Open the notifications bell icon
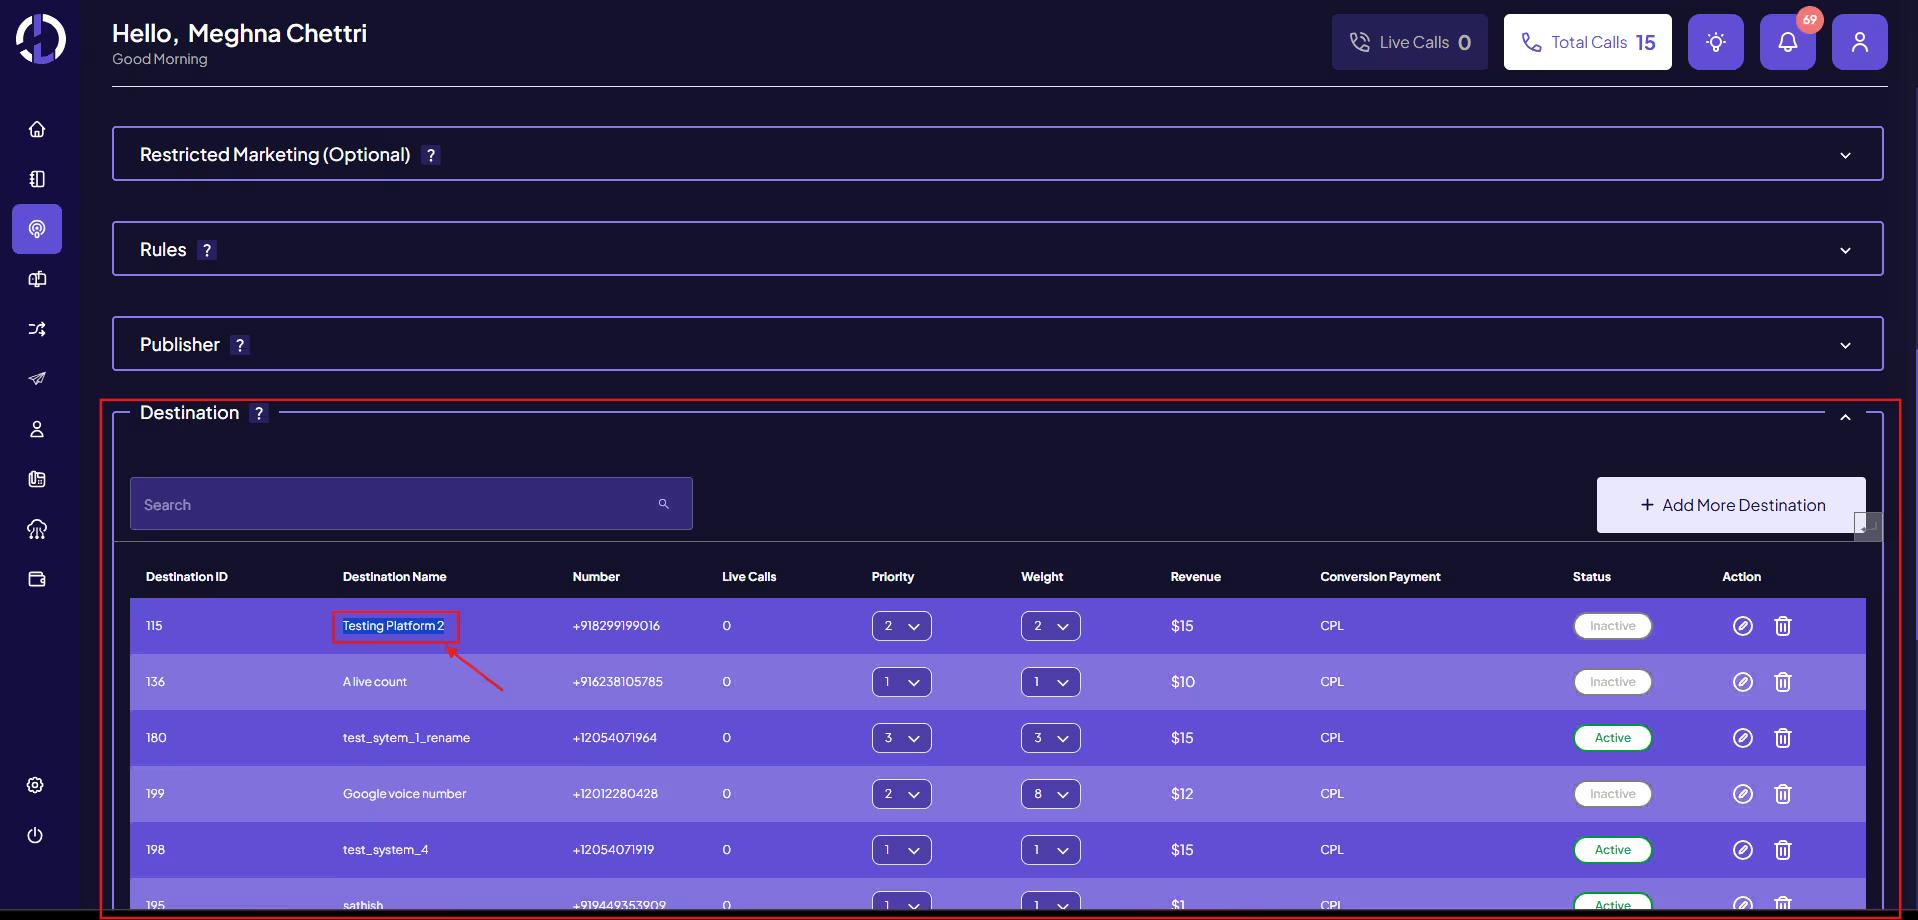 1787,42
